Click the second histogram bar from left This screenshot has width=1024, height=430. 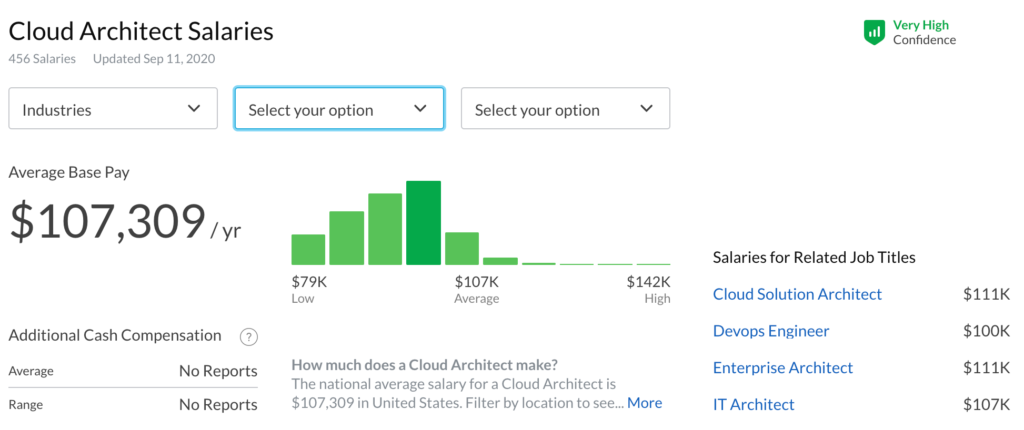coord(346,238)
